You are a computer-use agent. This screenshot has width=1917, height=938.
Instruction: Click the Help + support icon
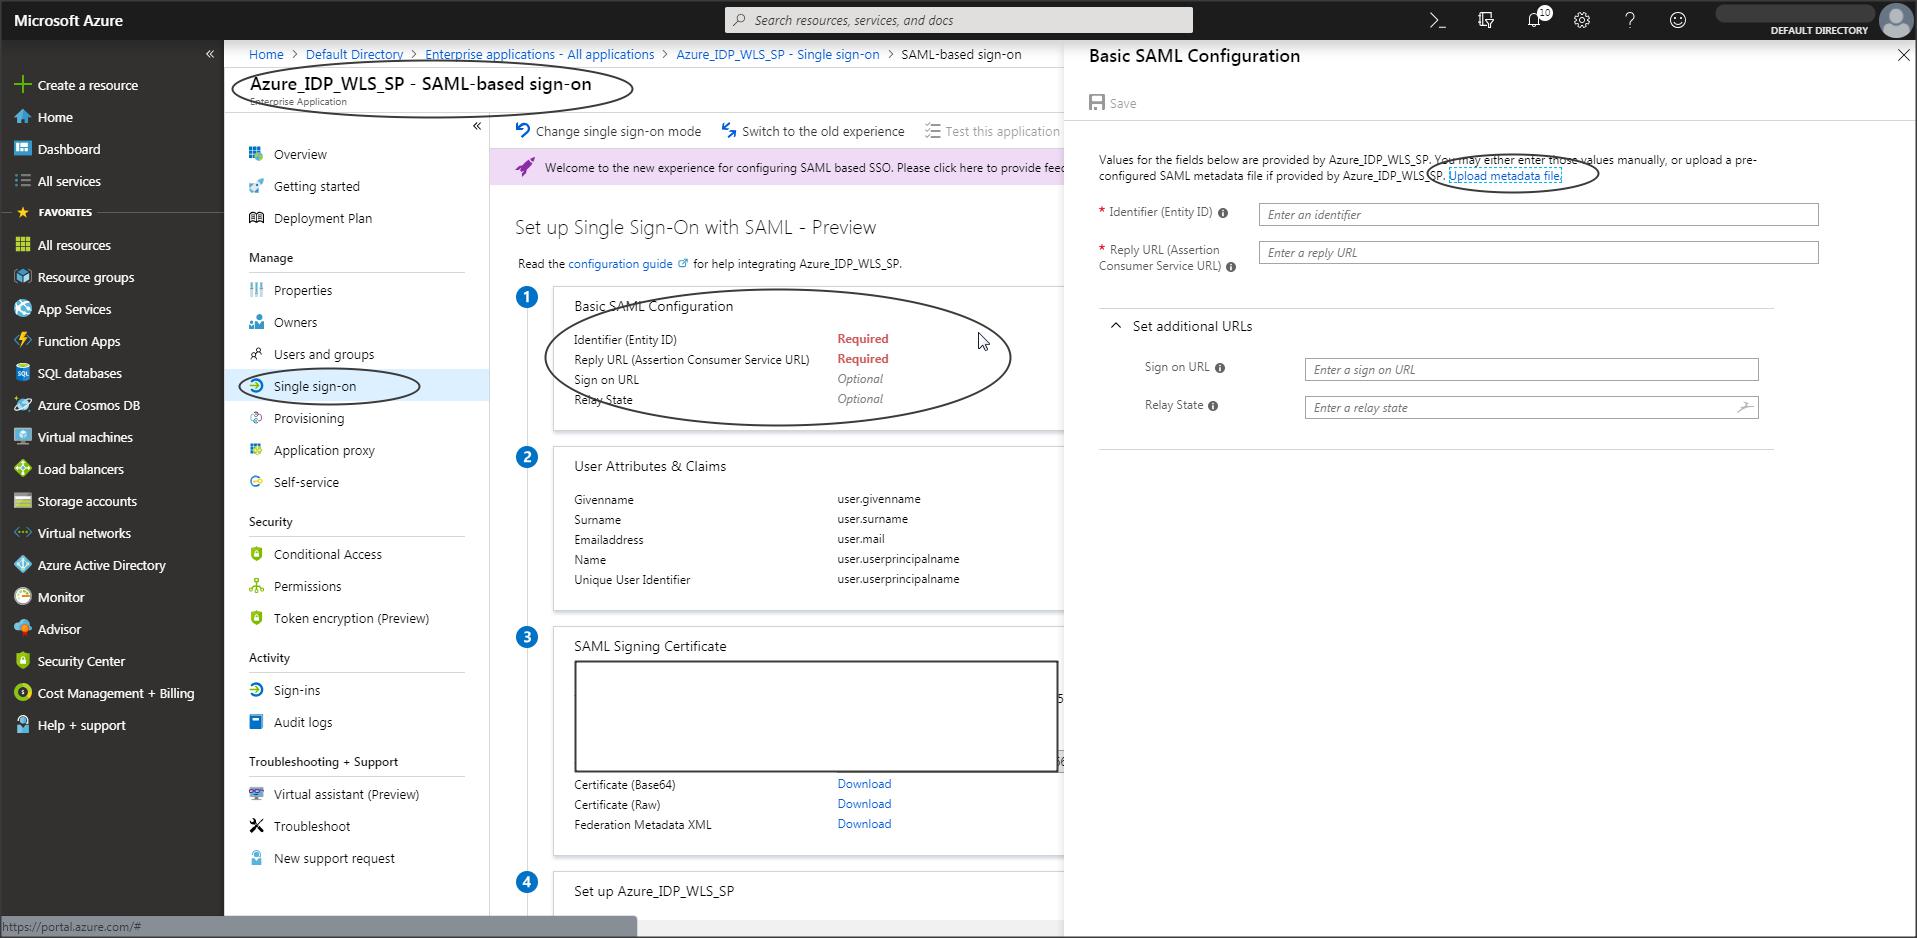[x=23, y=725]
